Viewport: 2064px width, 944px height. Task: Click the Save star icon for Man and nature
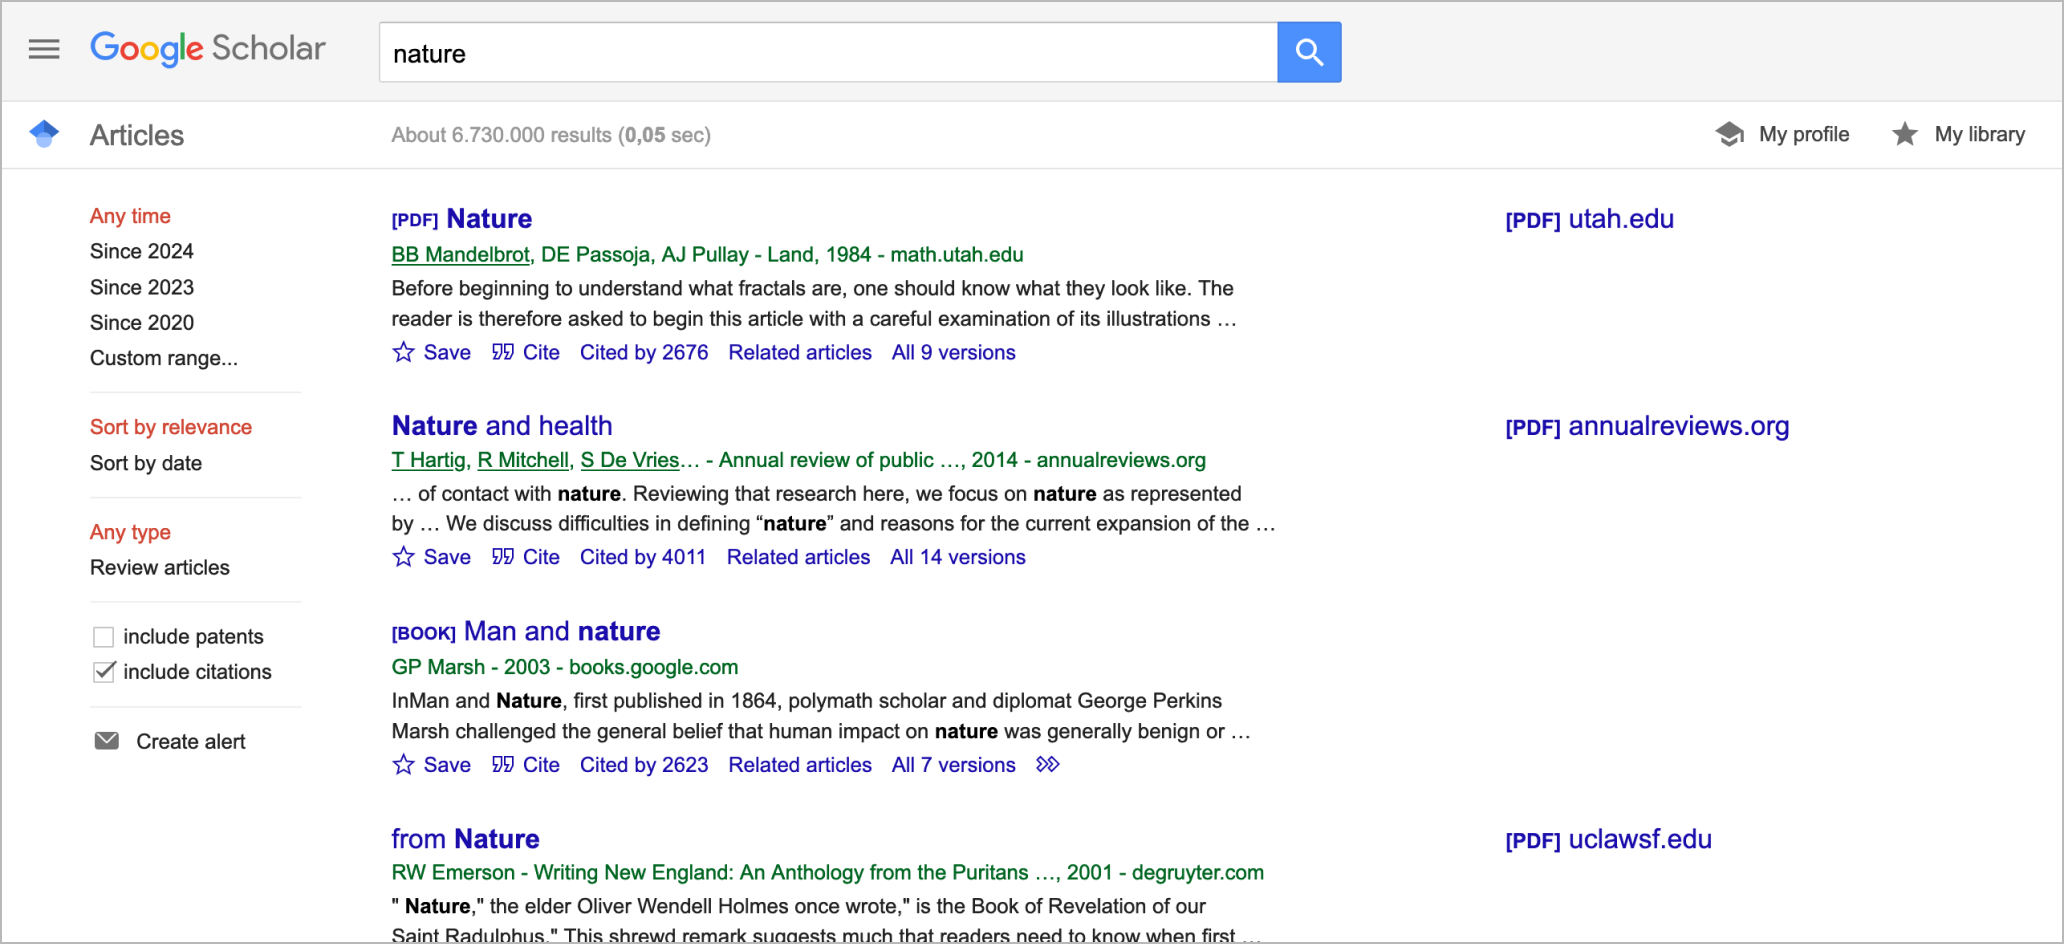click(403, 765)
